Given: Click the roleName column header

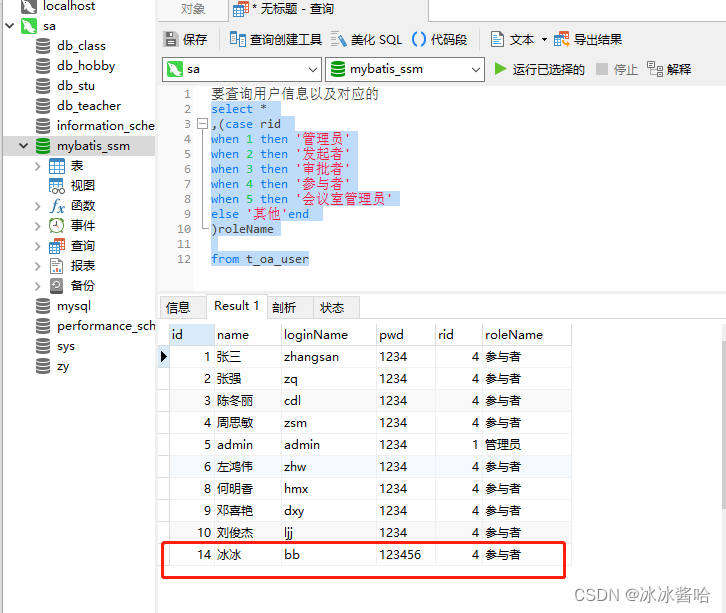Looking at the screenshot, I should pyautogui.click(x=527, y=335).
